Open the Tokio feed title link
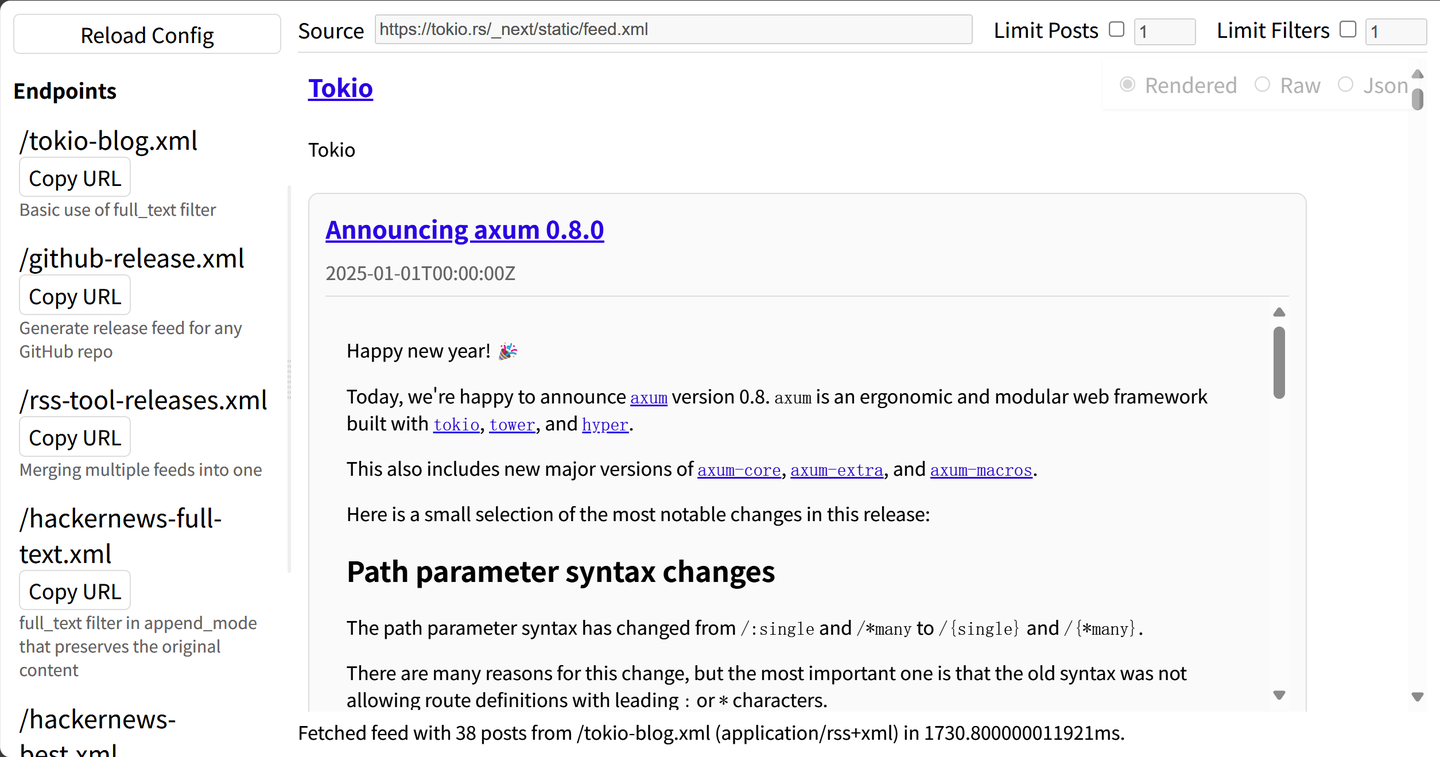Viewport: 1440px width, 757px height. (340, 88)
